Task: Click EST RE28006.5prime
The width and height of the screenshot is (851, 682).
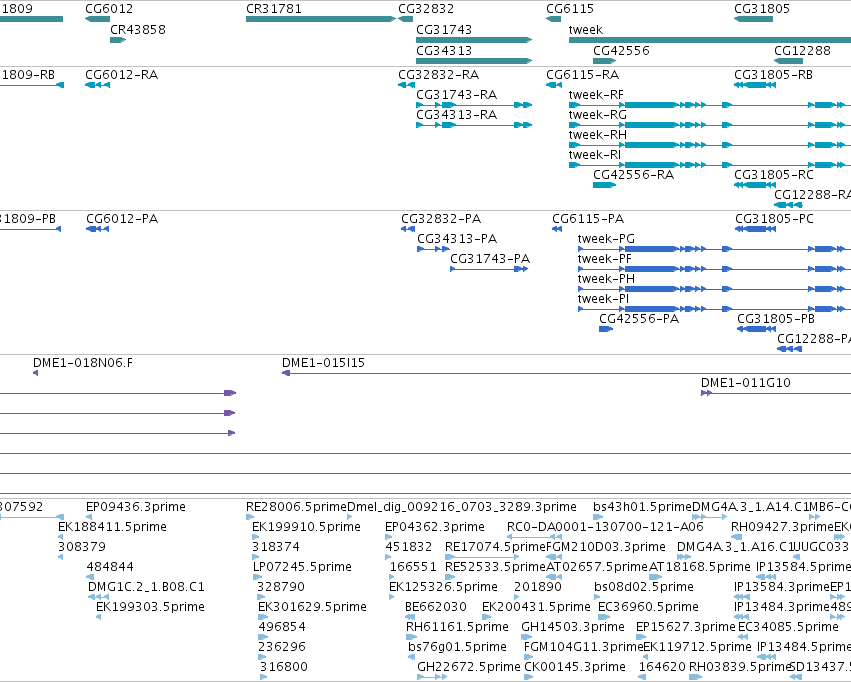Action: tap(250, 517)
